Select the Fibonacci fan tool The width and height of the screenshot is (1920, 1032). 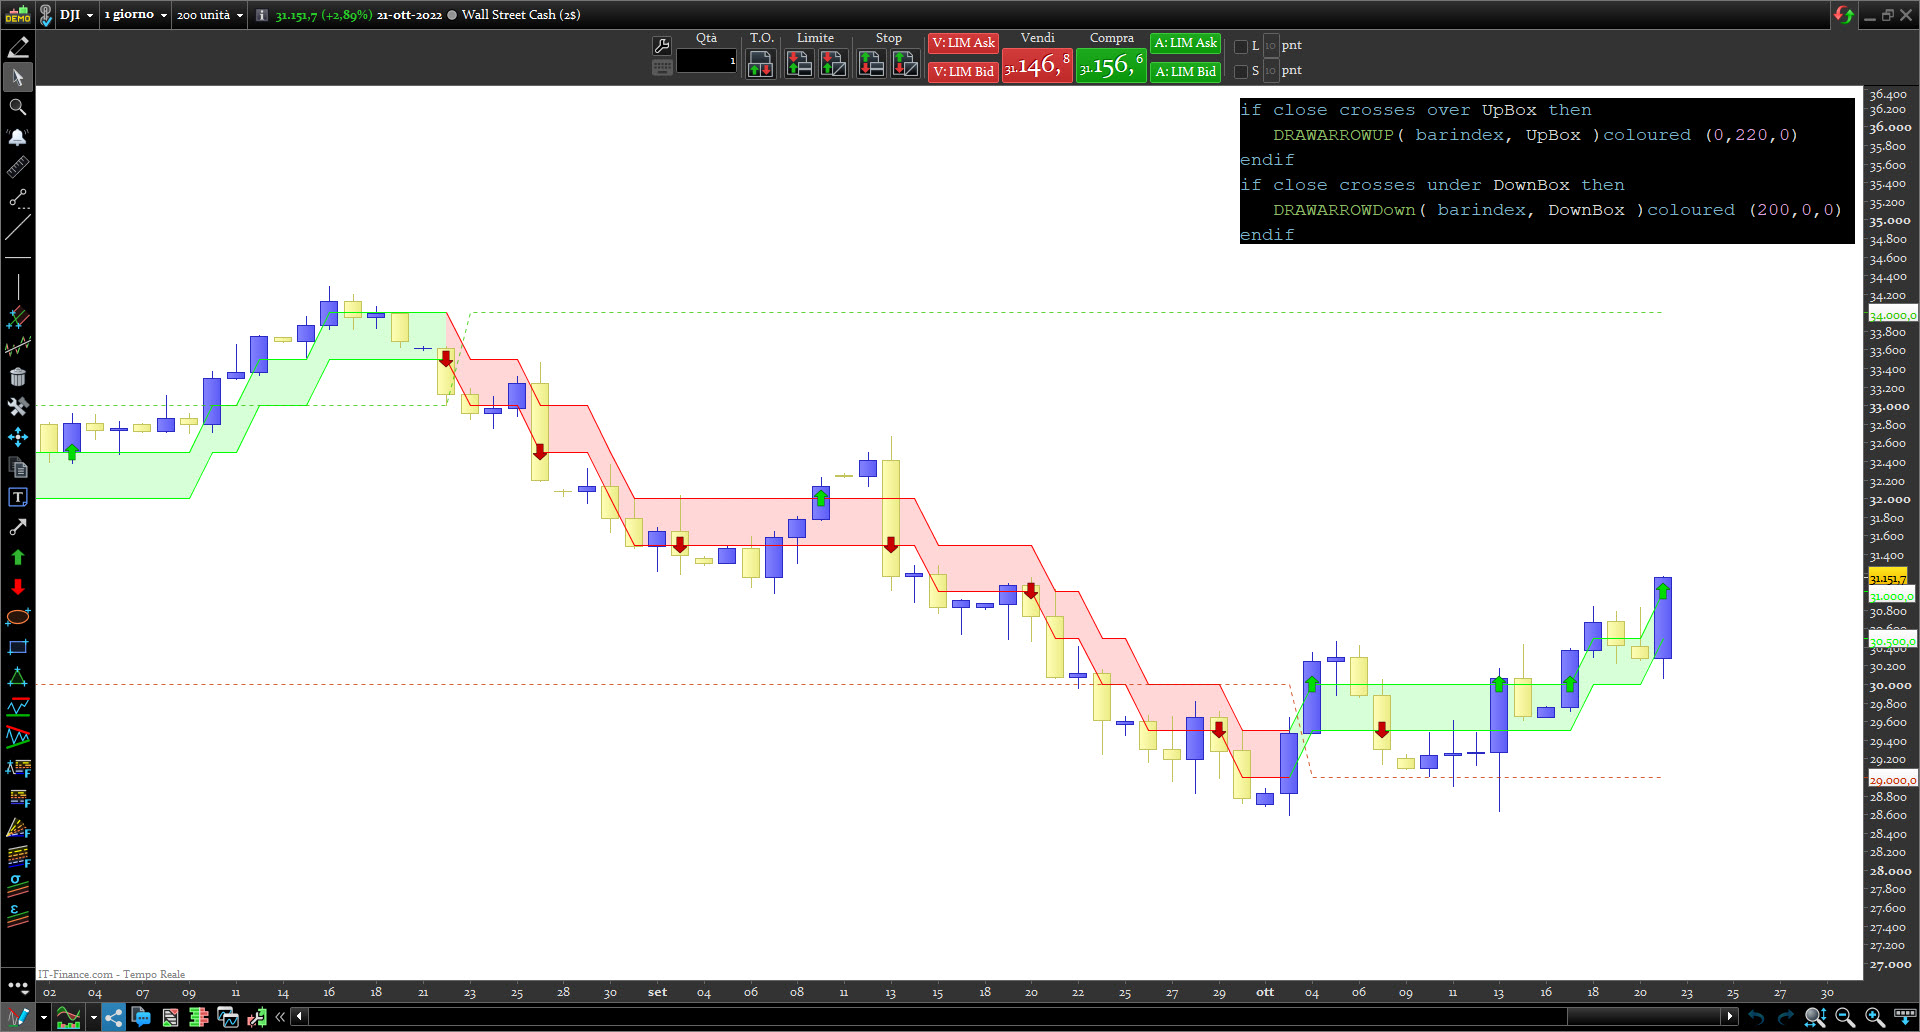[x=18, y=828]
